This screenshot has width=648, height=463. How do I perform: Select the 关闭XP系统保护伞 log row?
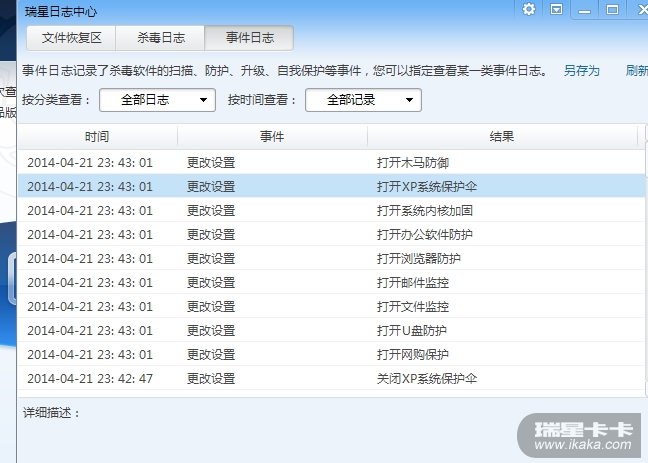click(331, 378)
